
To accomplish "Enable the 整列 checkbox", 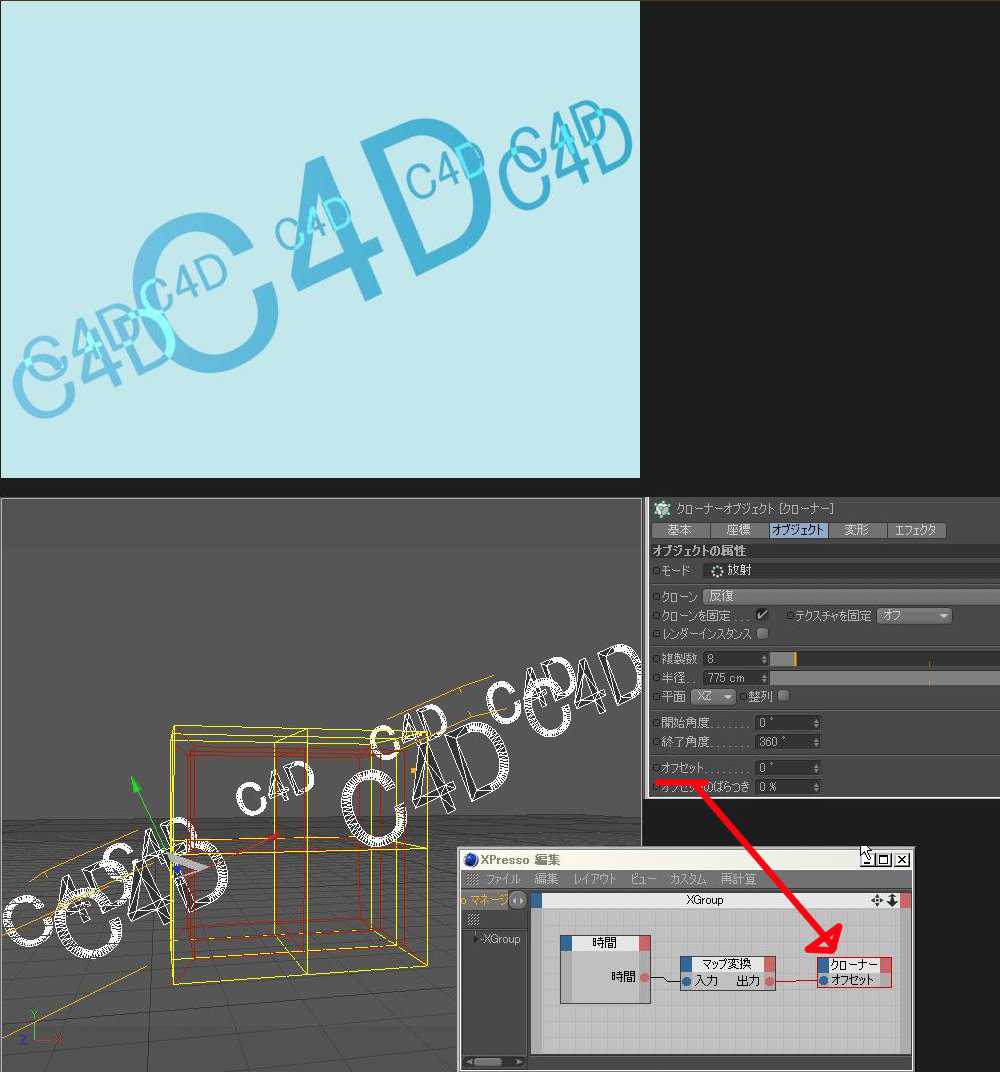I will [x=783, y=696].
